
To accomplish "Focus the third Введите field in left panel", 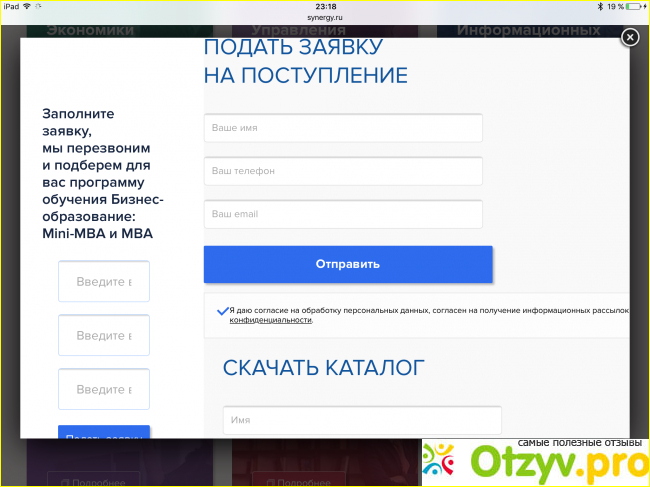I will pyautogui.click(x=104, y=389).
